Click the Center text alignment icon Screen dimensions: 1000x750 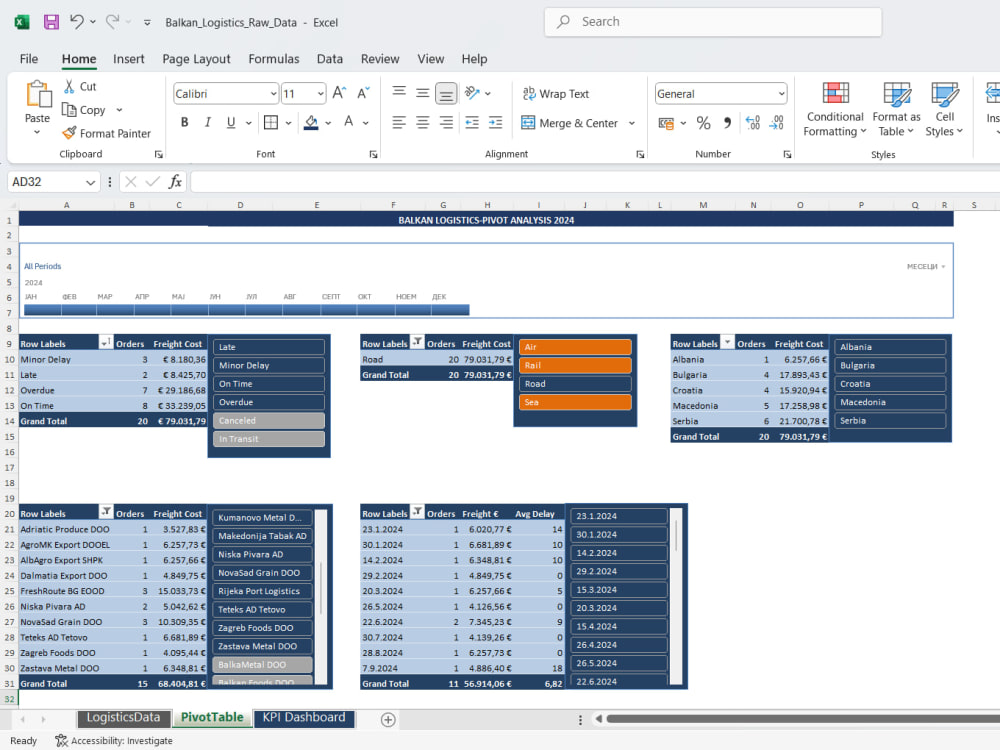click(x=422, y=122)
